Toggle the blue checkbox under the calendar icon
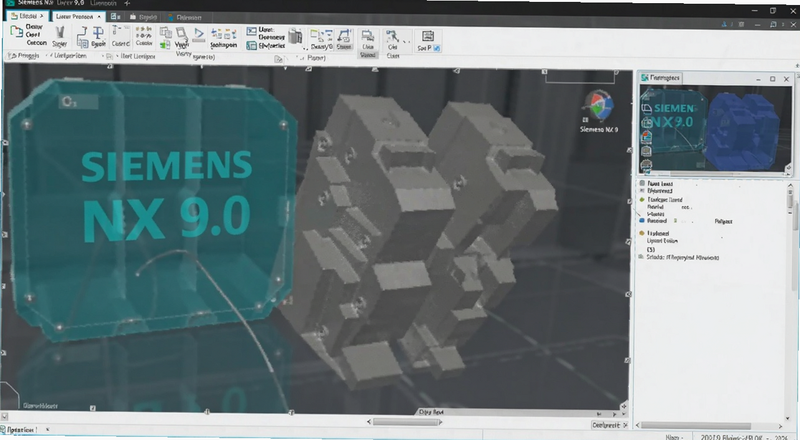 pyautogui.click(x=437, y=48)
